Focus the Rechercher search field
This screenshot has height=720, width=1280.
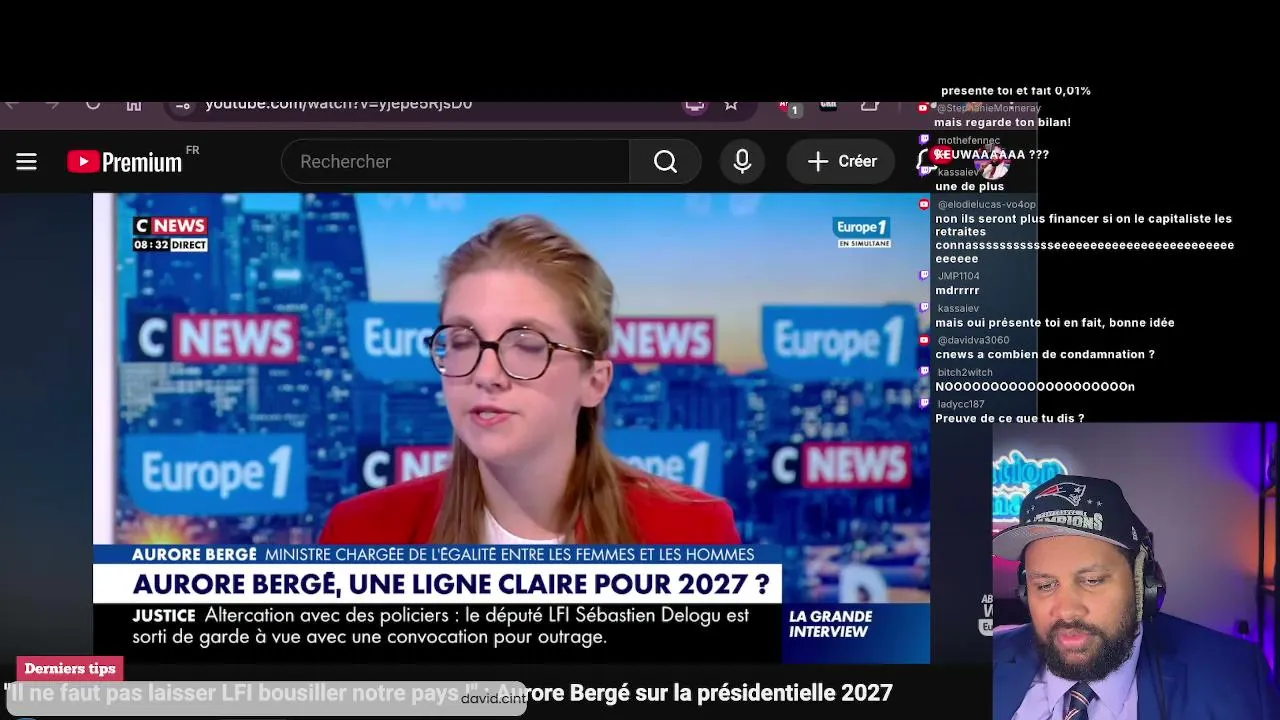[455, 161]
